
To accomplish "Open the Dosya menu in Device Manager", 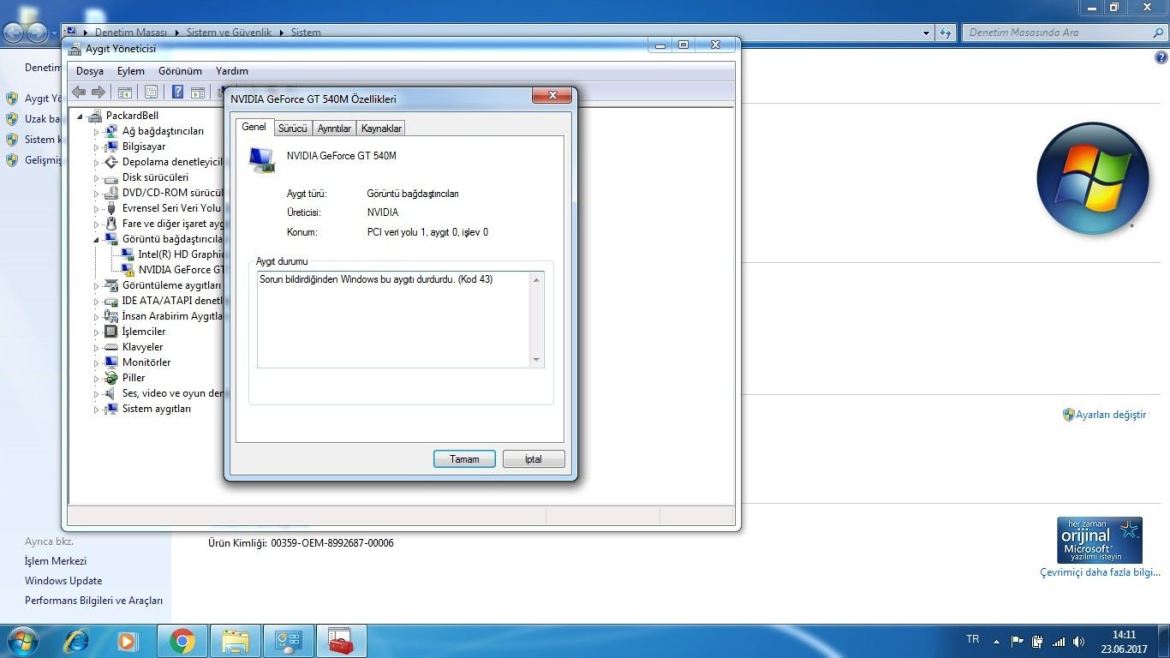I will [x=91, y=71].
